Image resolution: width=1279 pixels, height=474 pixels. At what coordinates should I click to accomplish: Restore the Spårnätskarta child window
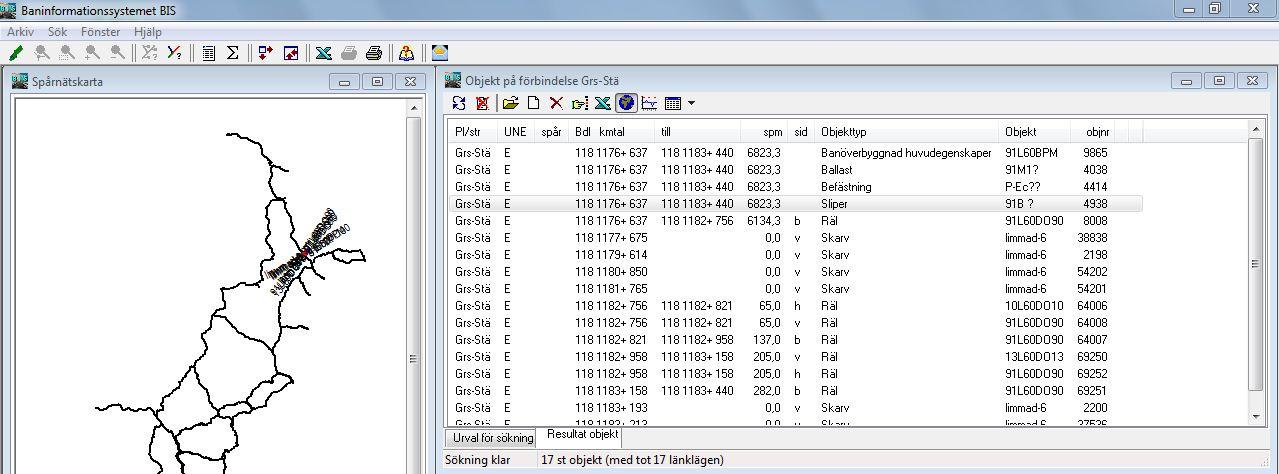pos(377,82)
